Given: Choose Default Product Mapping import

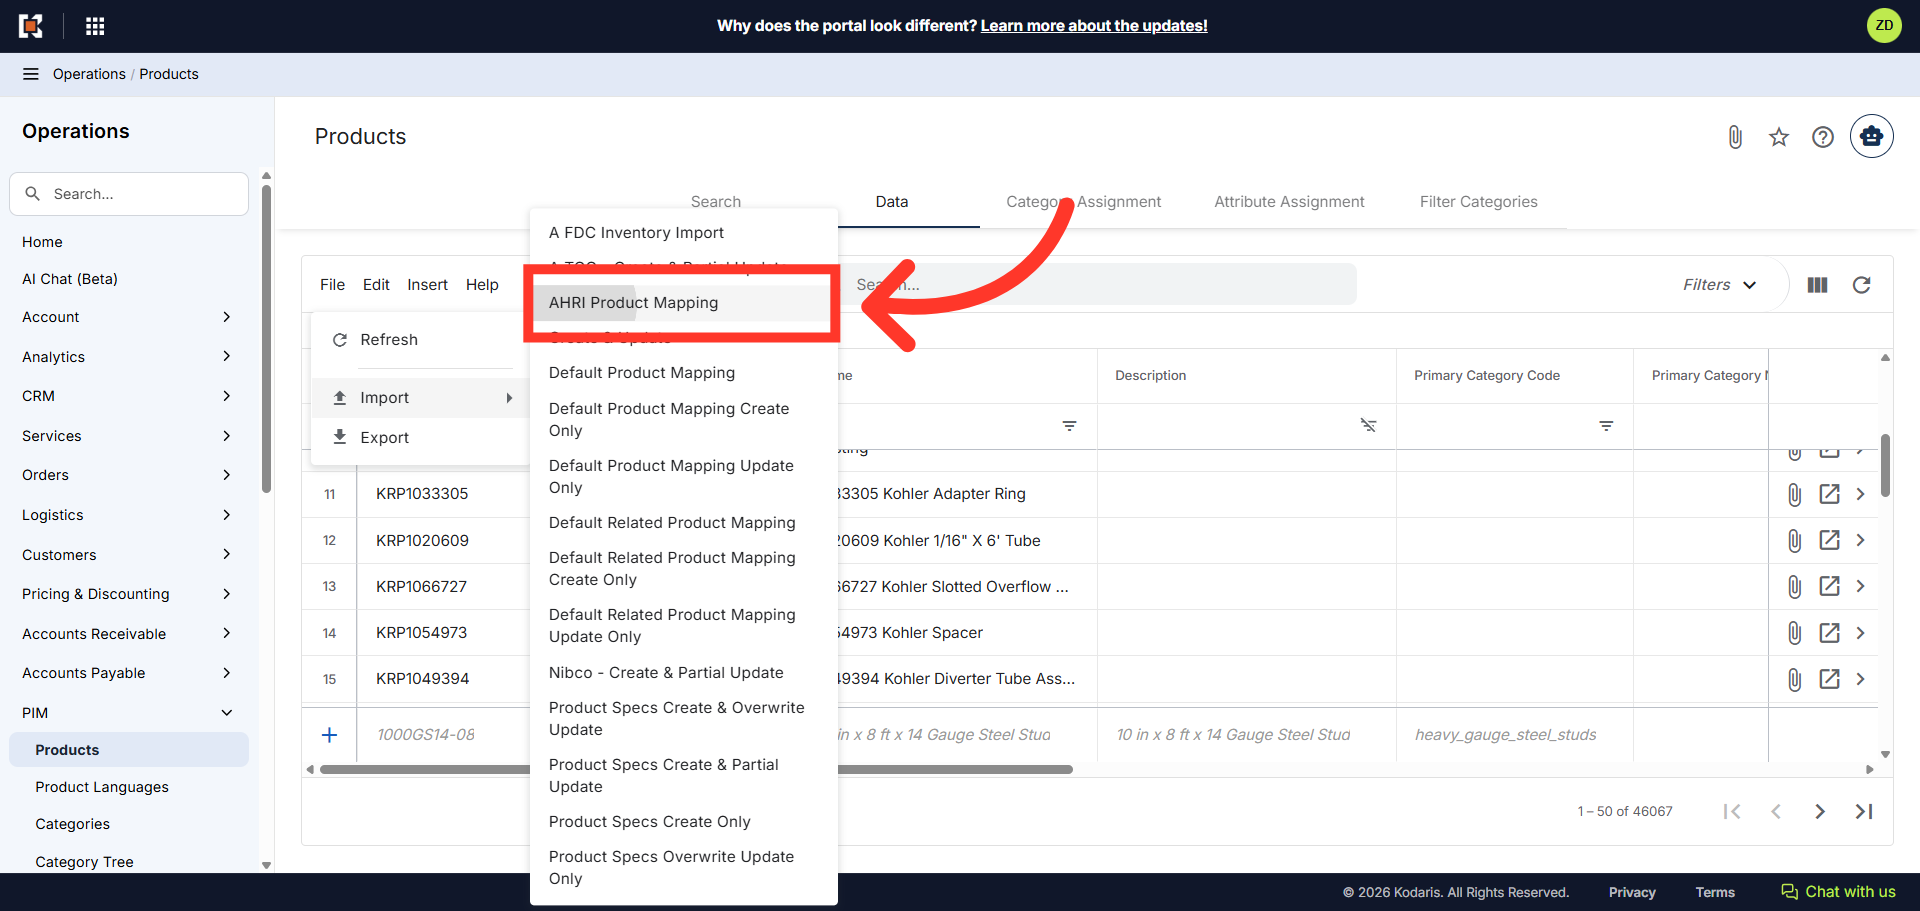Looking at the screenshot, I should (683, 373).
